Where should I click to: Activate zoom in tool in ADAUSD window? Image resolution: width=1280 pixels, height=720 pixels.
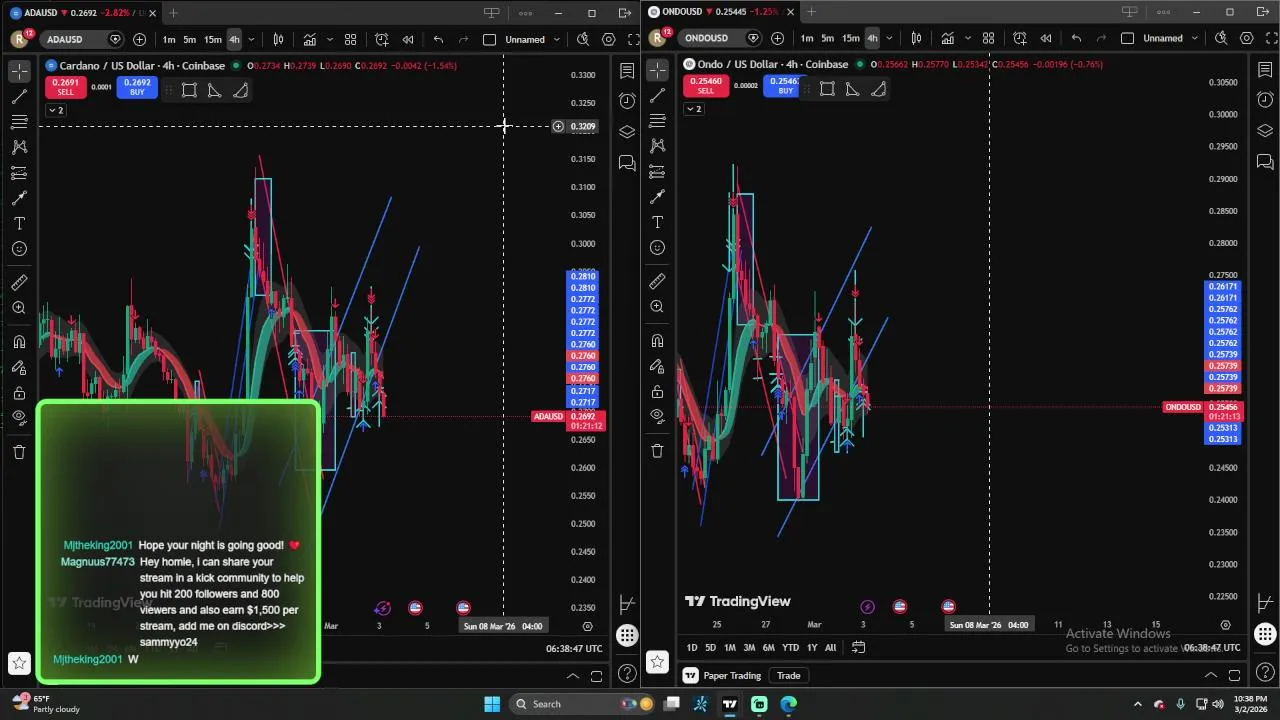(x=19, y=308)
